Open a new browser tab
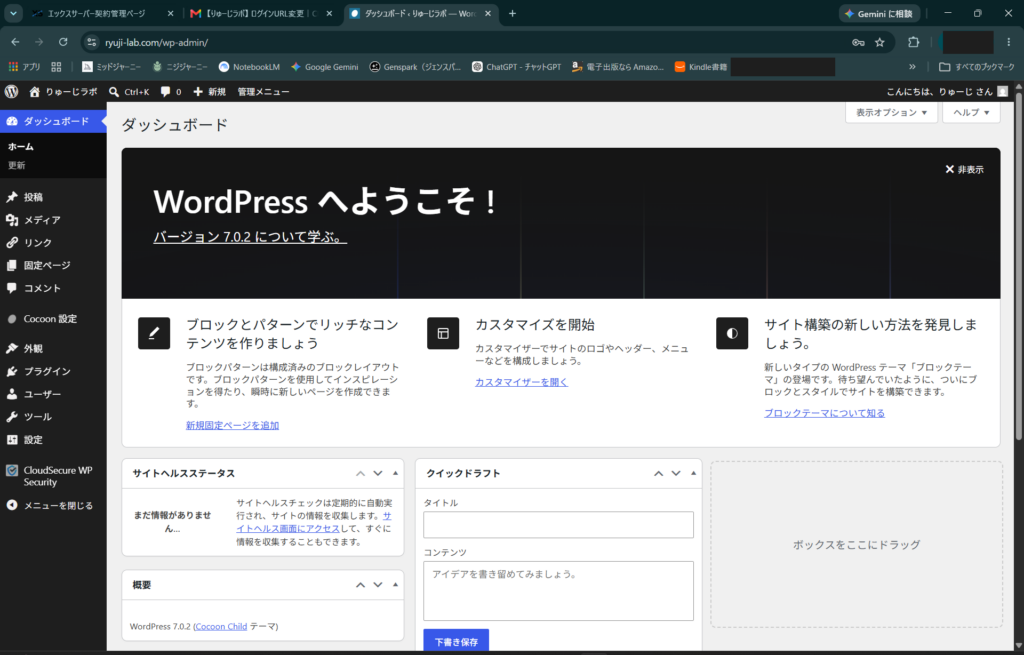1024x655 pixels. click(512, 13)
